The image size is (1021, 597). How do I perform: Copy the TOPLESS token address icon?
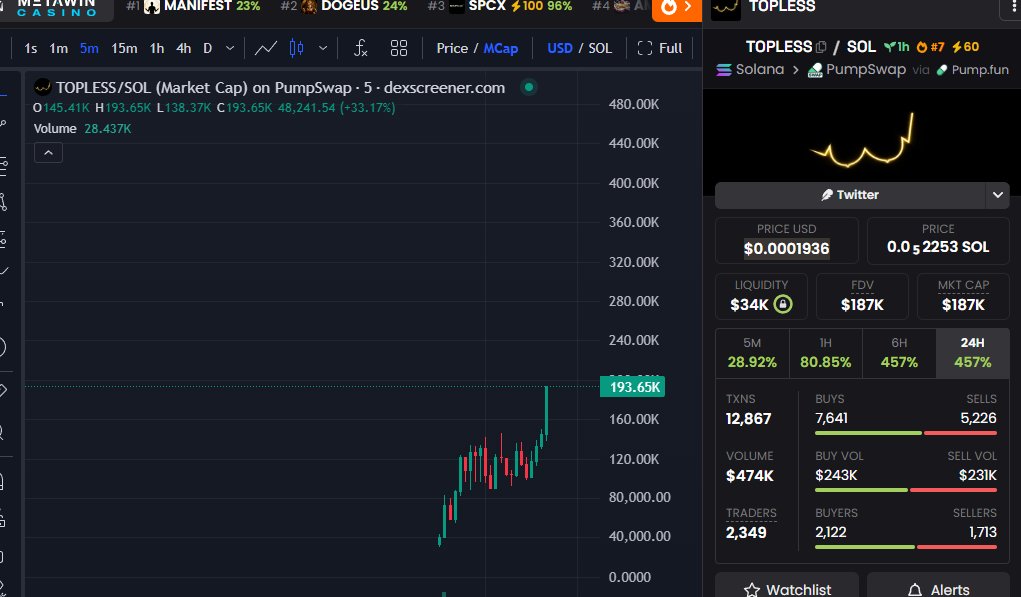[x=820, y=47]
